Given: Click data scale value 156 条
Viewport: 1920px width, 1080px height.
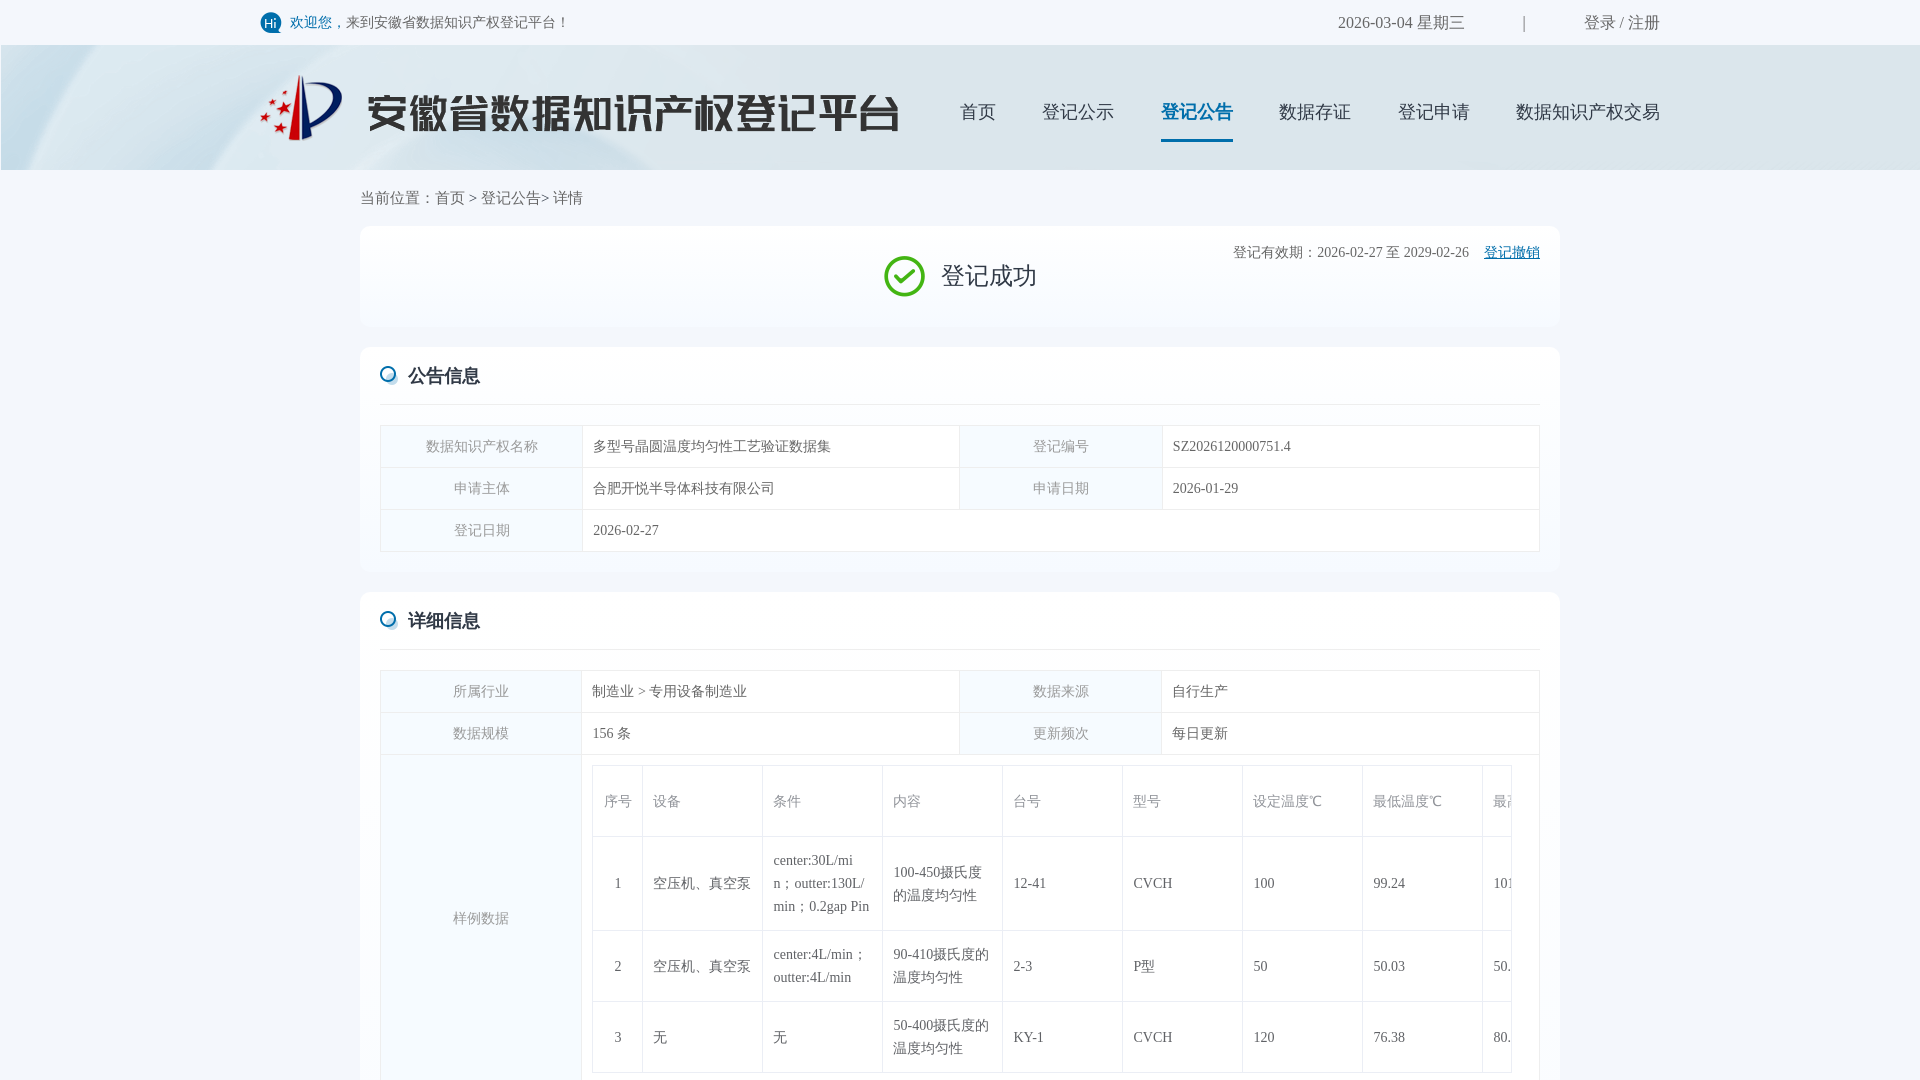Looking at the screenshot, I should [x=611, y=734].
